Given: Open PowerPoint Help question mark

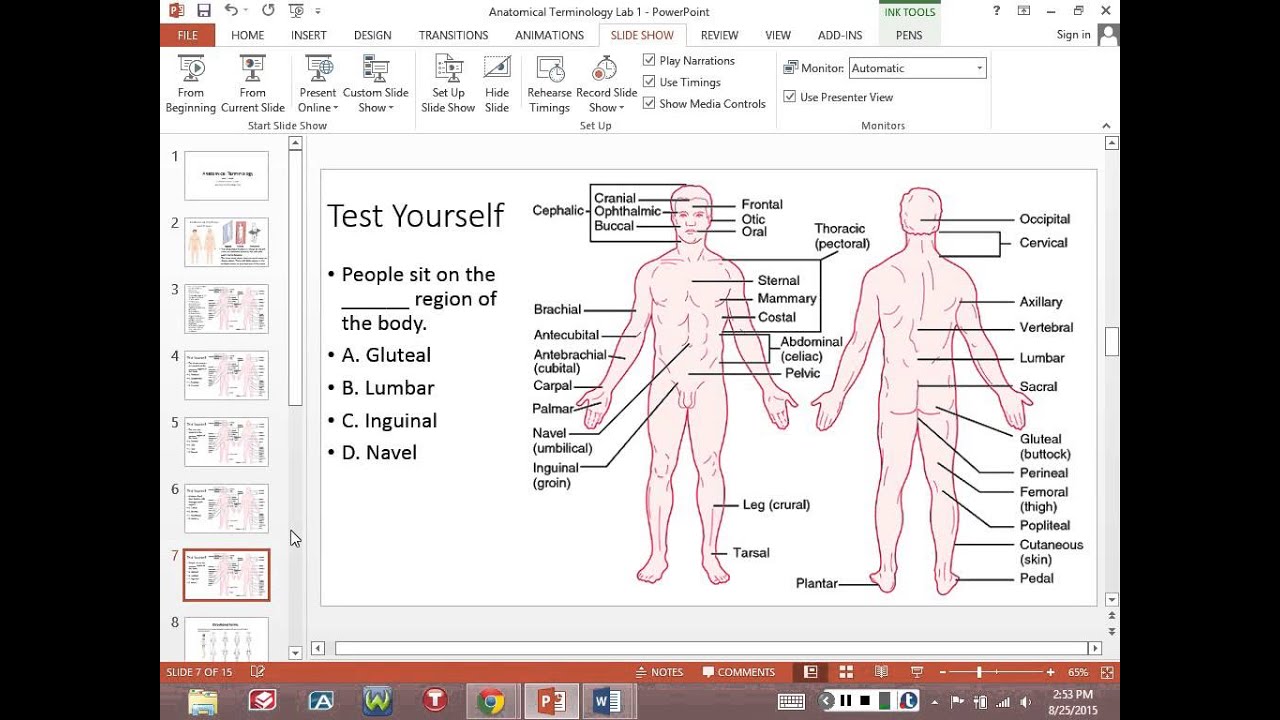Looking at the screenshot, I should [x=997, y=11].
